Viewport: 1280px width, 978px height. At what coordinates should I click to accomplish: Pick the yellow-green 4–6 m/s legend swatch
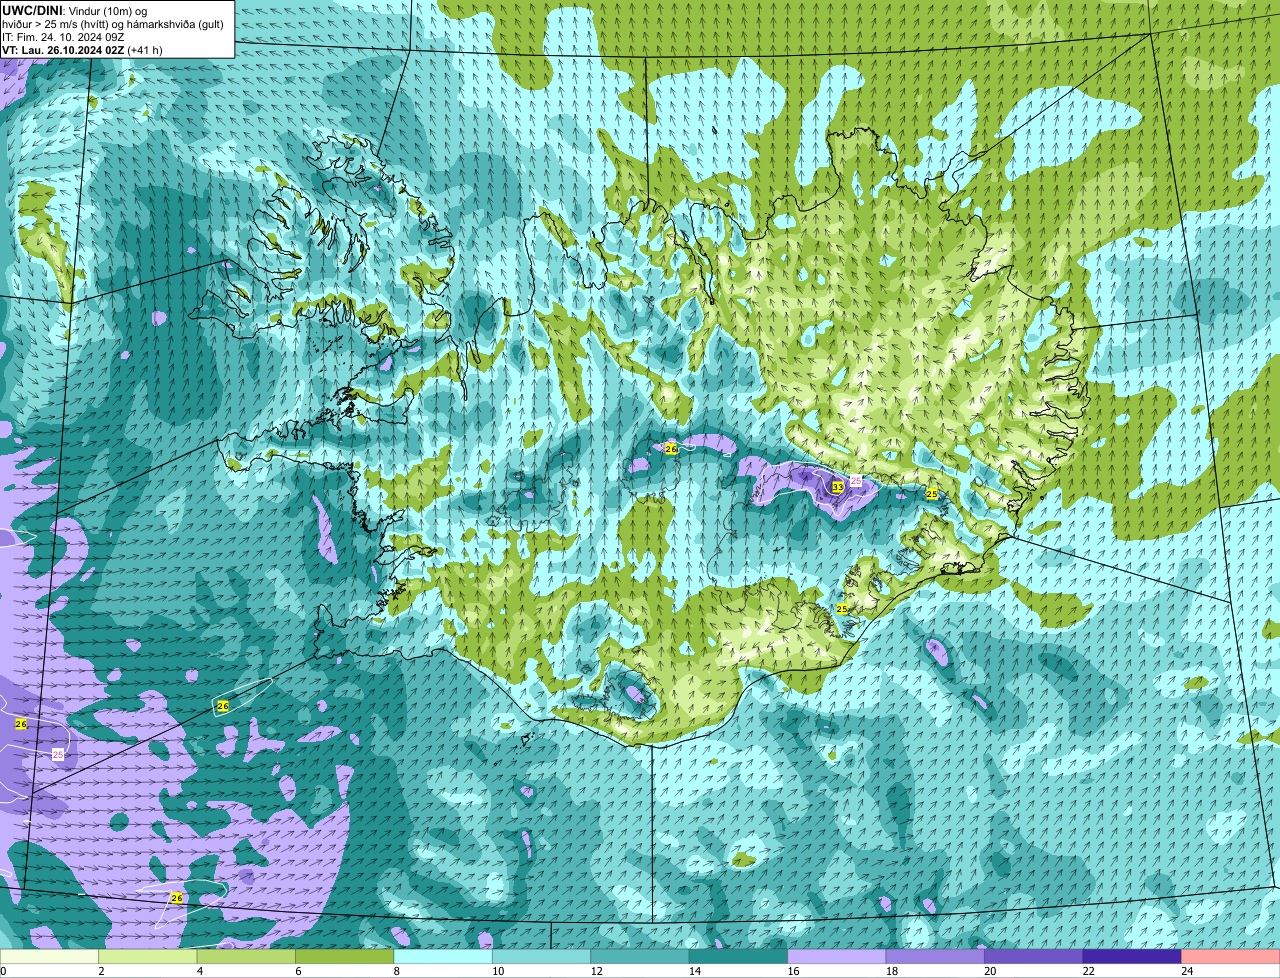pyautogui.click(x=248, y=956)
